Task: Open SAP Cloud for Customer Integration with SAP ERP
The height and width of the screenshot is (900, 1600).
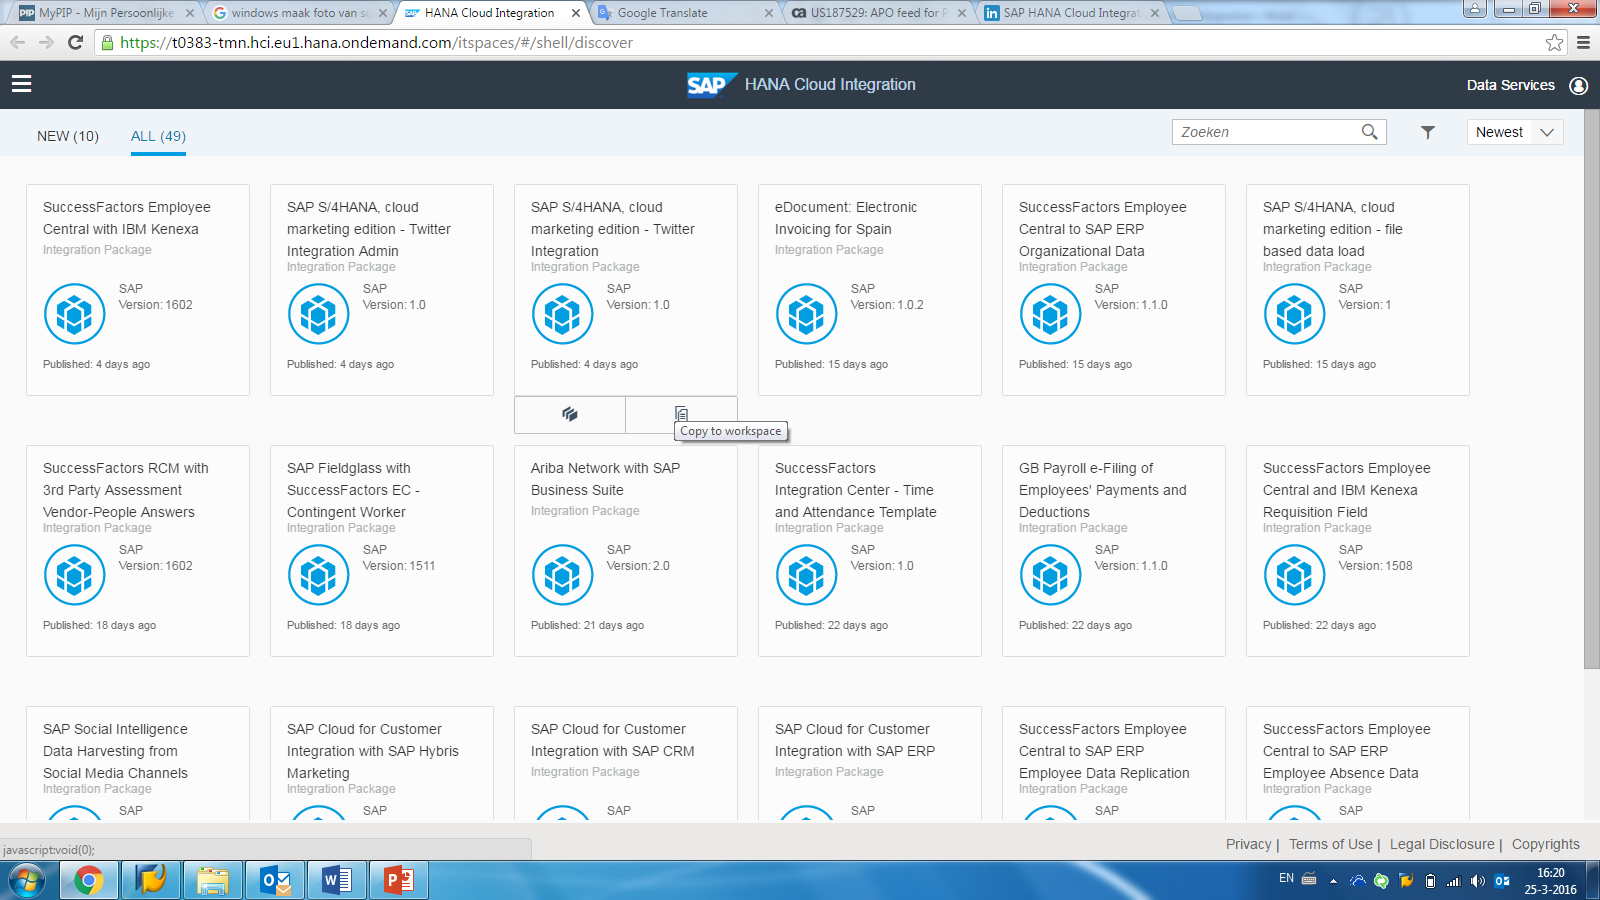Action: 855,740
